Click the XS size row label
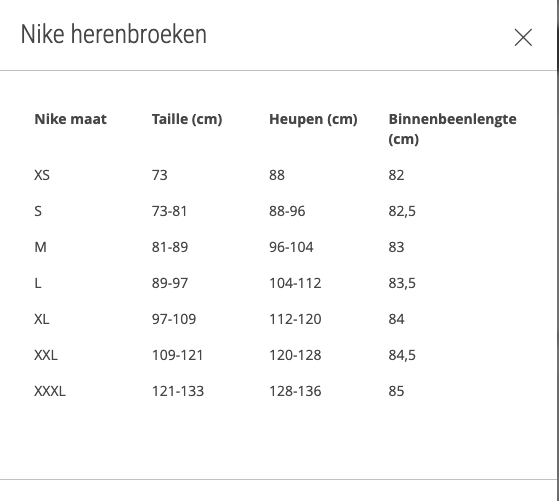 click(42, 175)
